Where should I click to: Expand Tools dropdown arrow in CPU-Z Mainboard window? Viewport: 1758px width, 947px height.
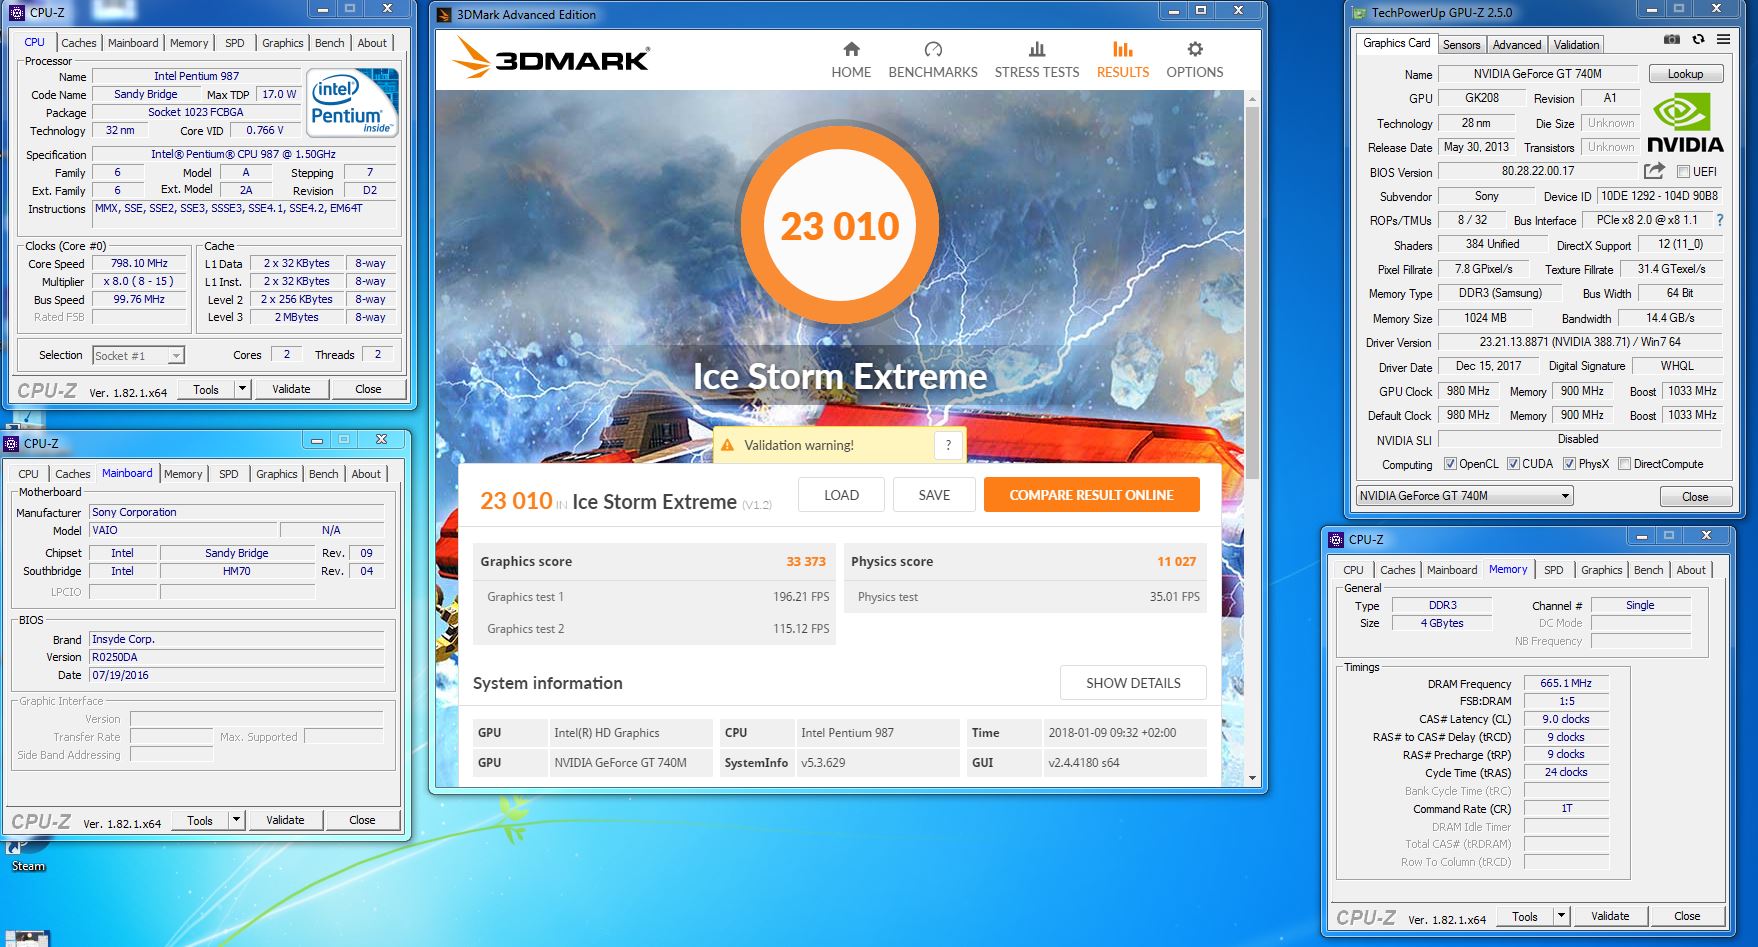pos(236,820)
